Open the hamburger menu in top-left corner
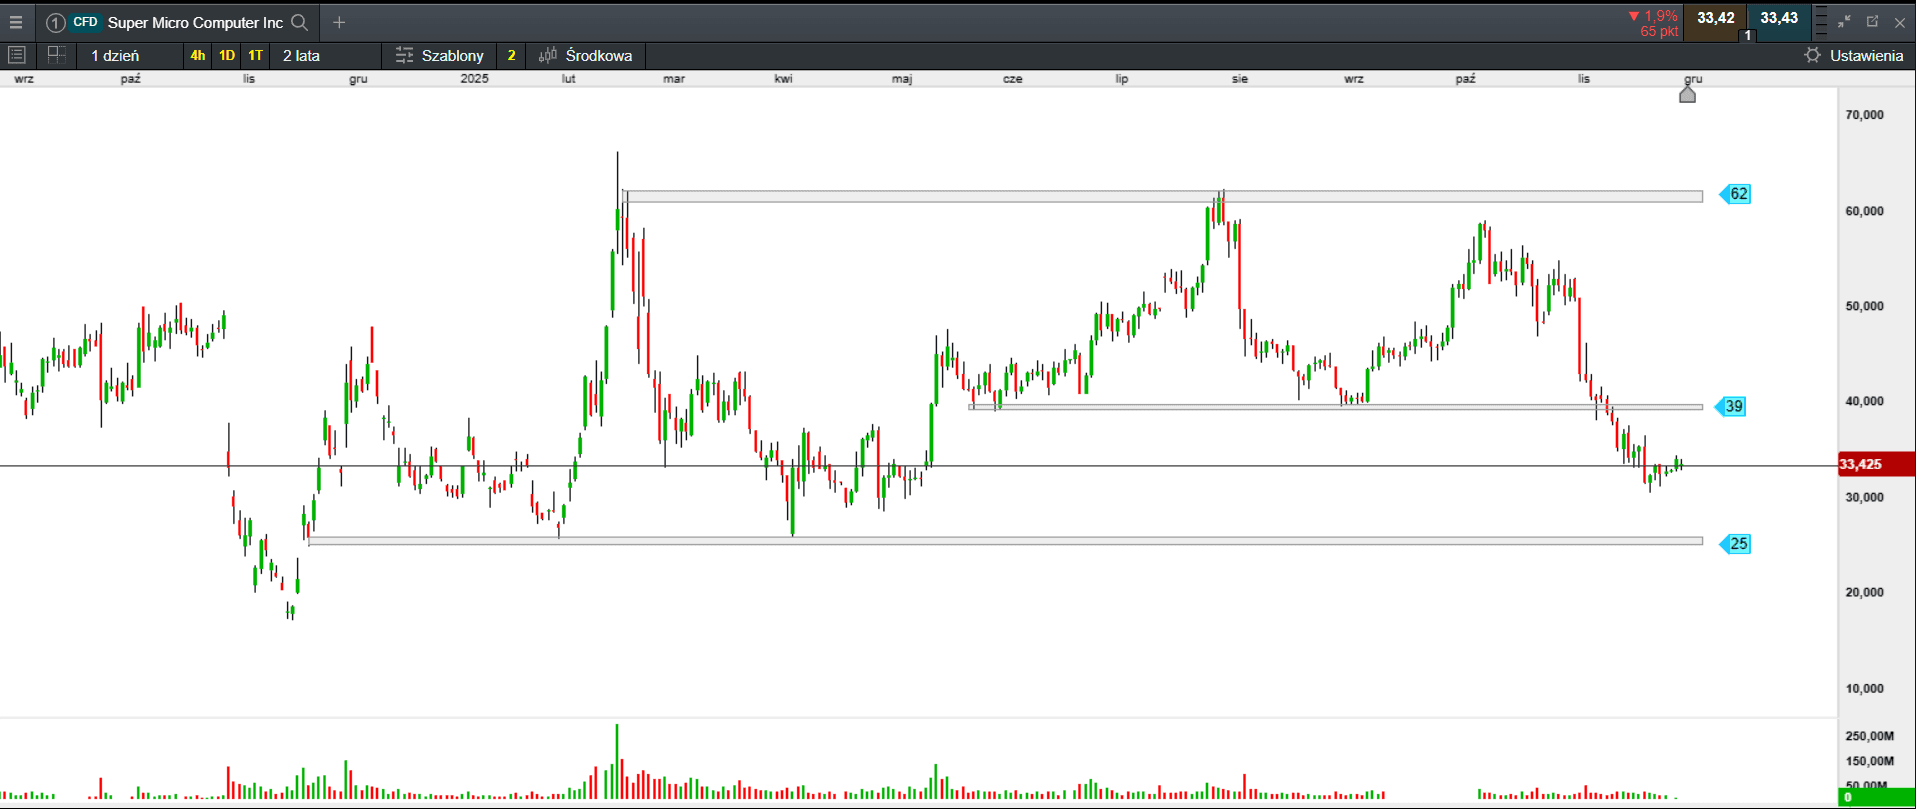 pyautogui.click(x=16, y=22)
